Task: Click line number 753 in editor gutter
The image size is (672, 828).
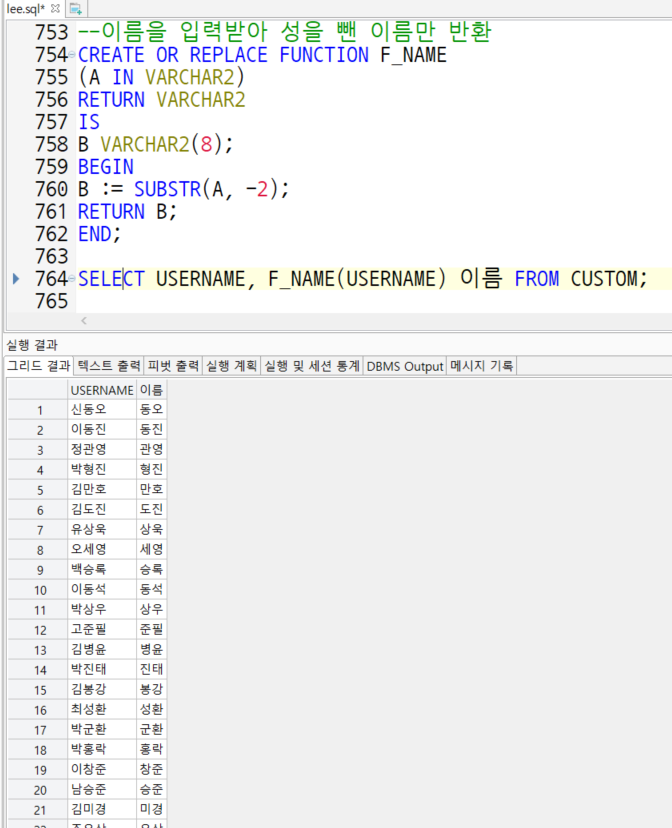Action: tap(52, 32)
